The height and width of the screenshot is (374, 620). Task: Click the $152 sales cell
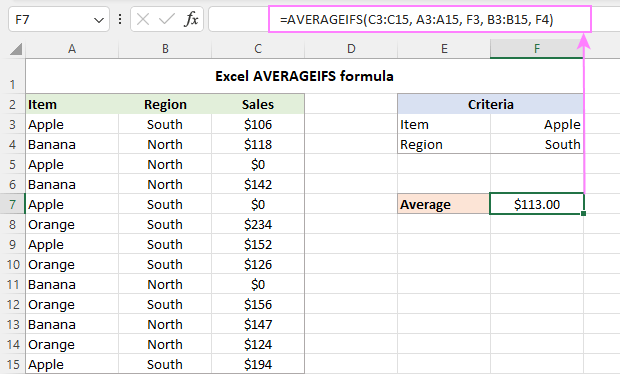258,244
